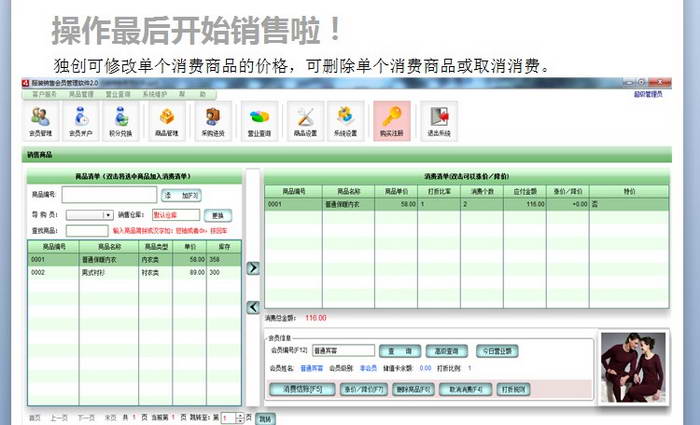Open the 系统维护 menu
The height and width of the screenshot is (425, 700).
154,95
